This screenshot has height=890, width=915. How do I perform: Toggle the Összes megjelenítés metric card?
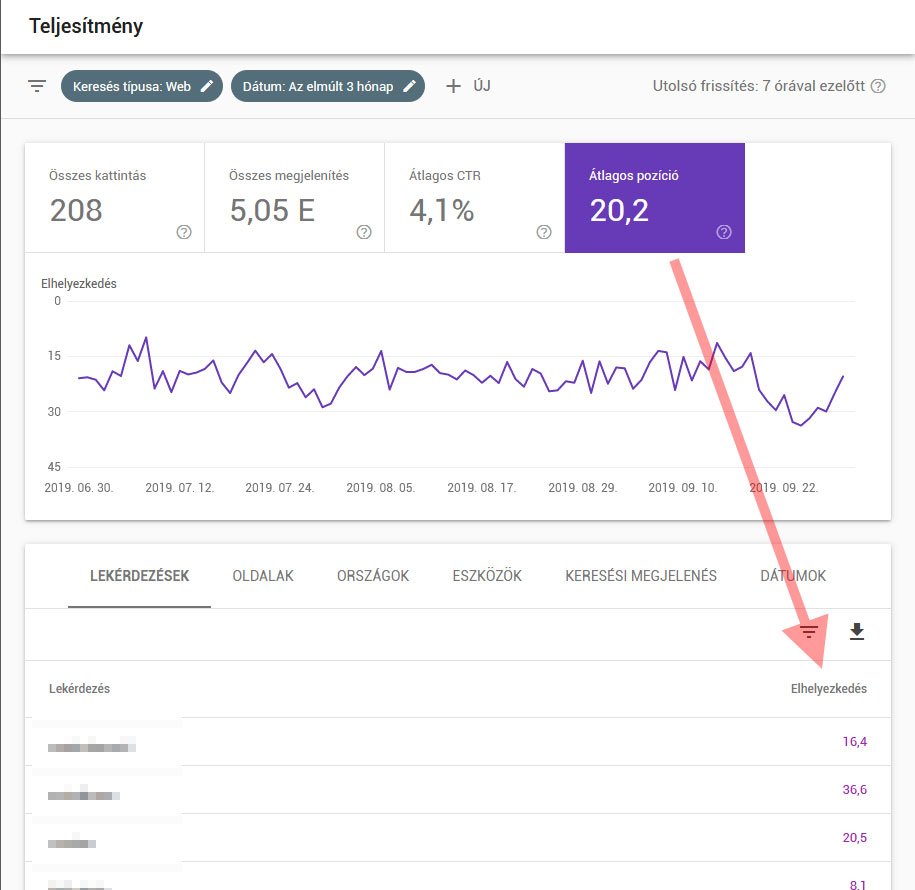point(294,197)
